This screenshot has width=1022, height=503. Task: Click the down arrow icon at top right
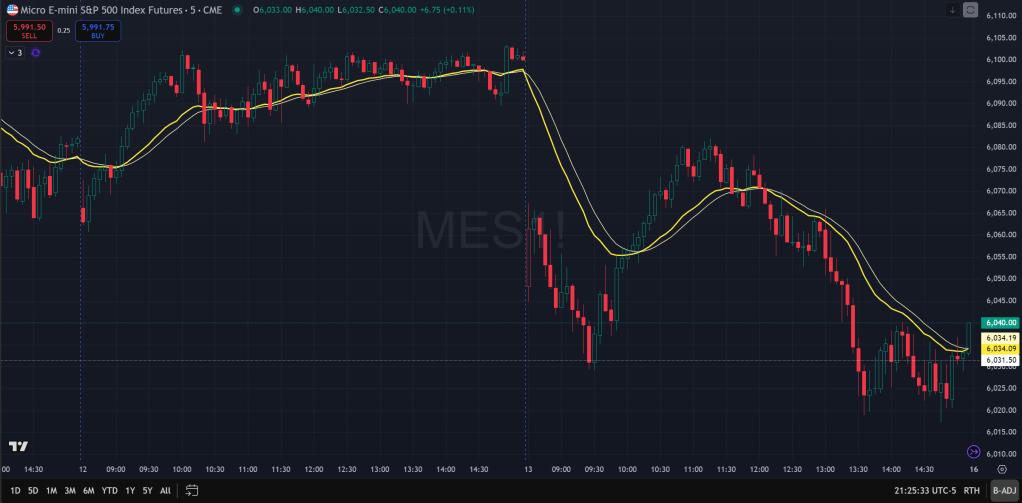click(952, 10)
